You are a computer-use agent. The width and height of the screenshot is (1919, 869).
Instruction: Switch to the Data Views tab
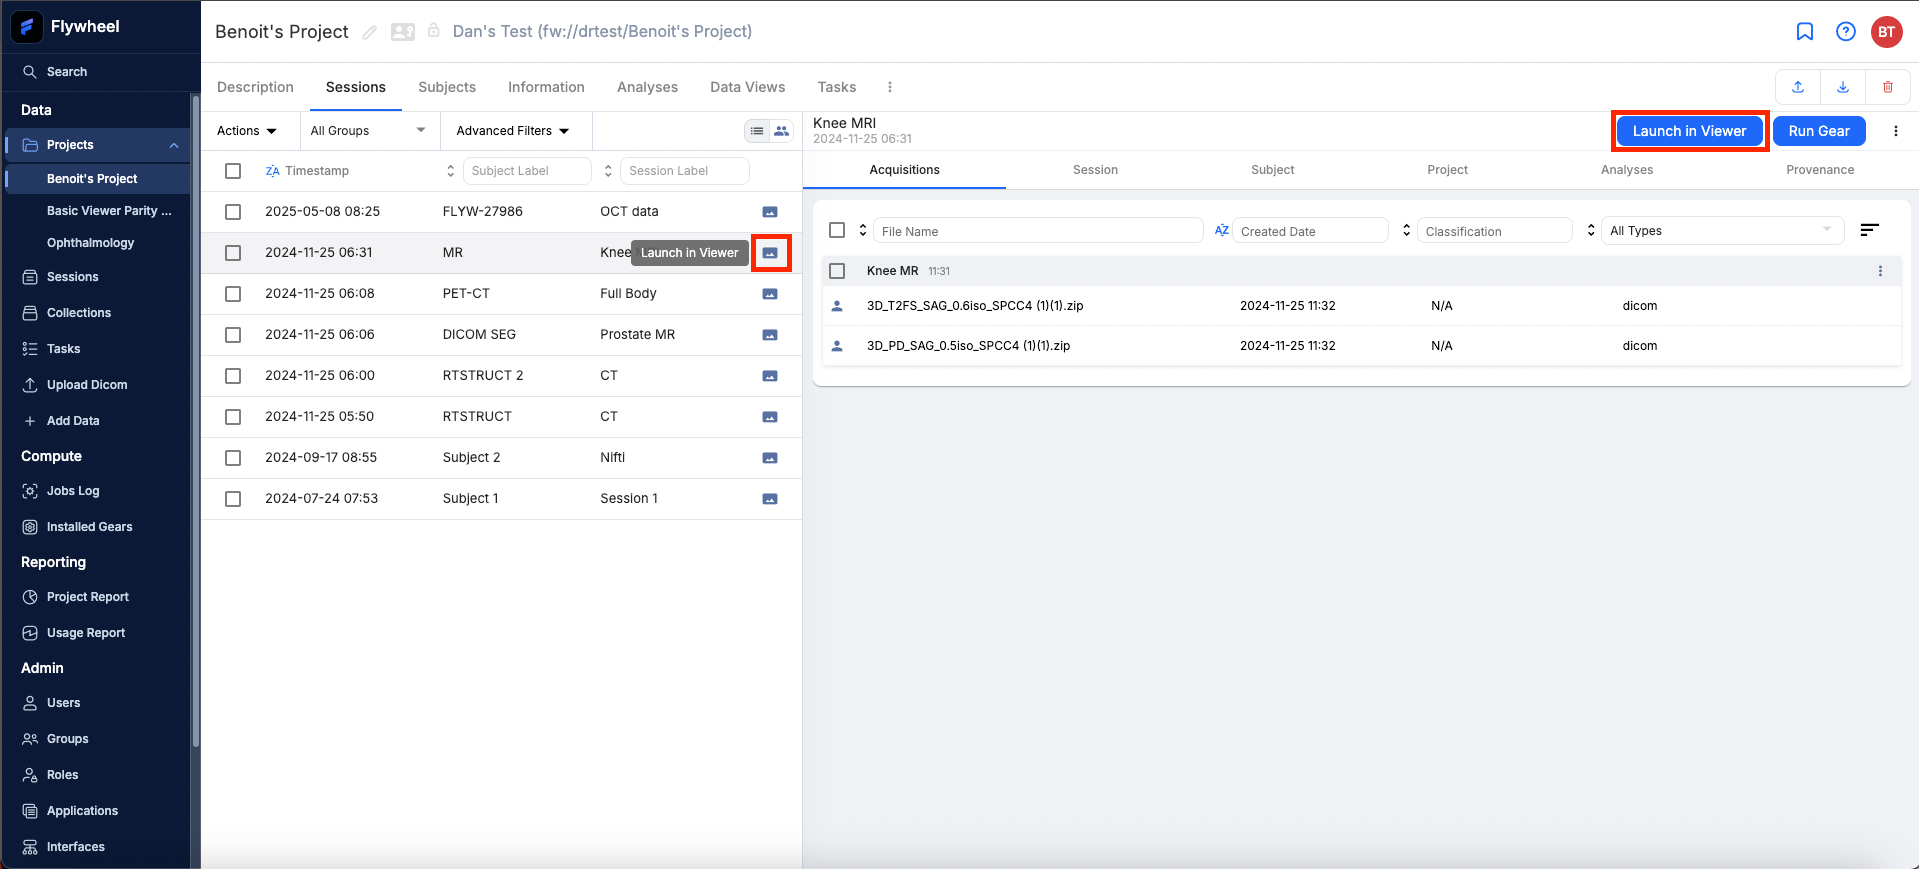point(748,87)
